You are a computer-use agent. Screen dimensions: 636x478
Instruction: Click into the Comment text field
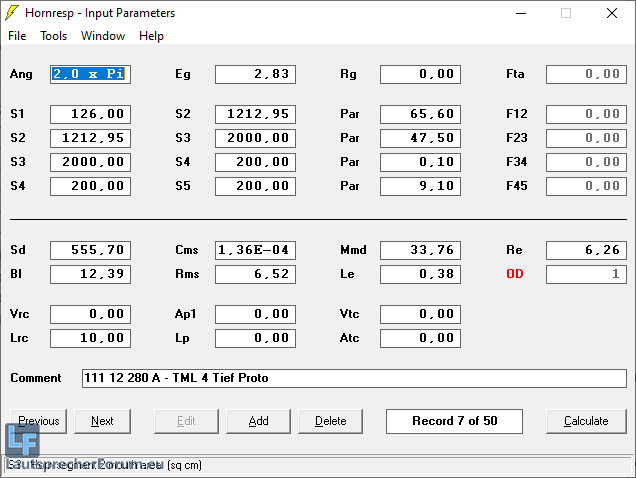coord(354,378)
